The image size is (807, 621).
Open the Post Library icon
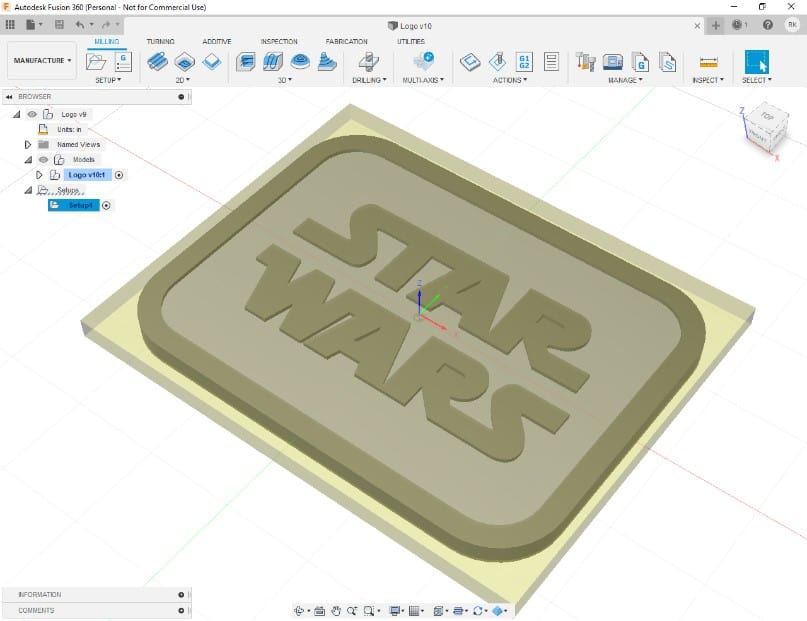pos(640,62)
